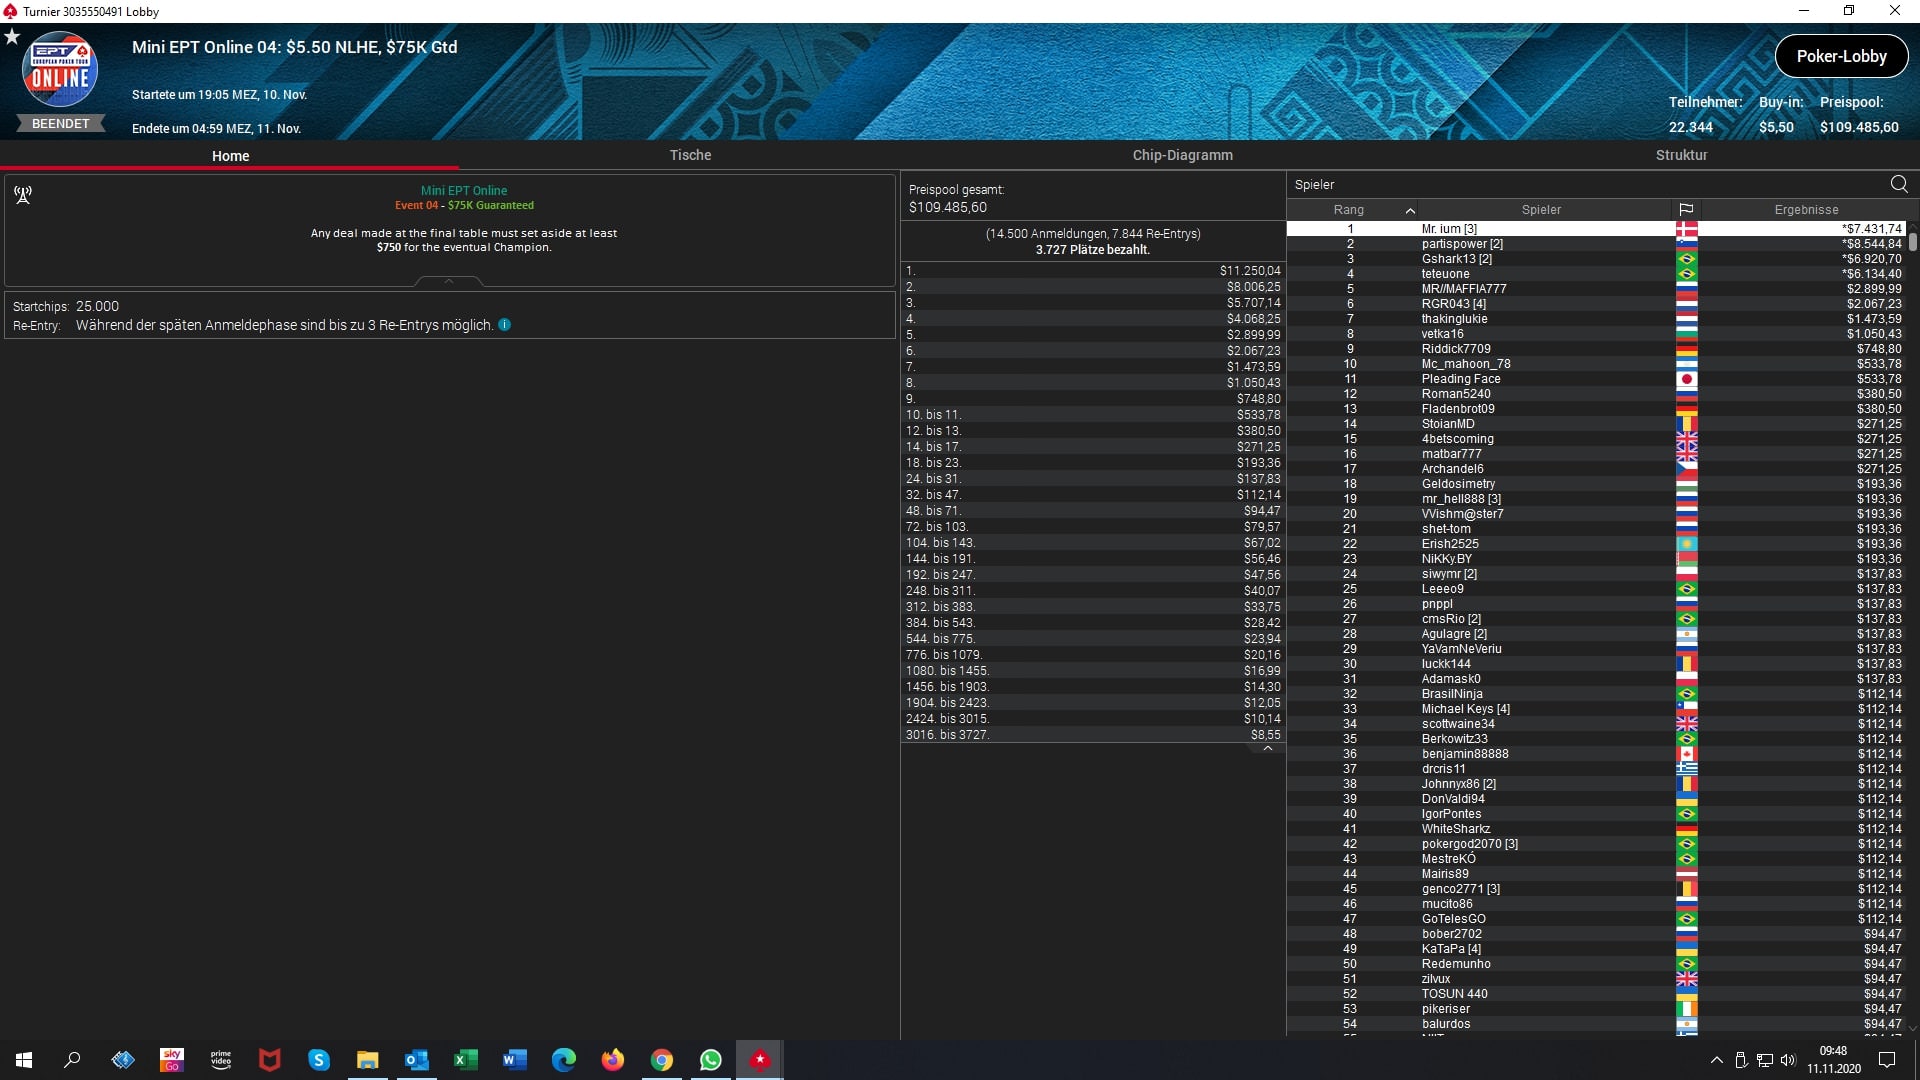1920x1080 pixels.
Task: Click the re-entry info icon
Action: (505, 325)
